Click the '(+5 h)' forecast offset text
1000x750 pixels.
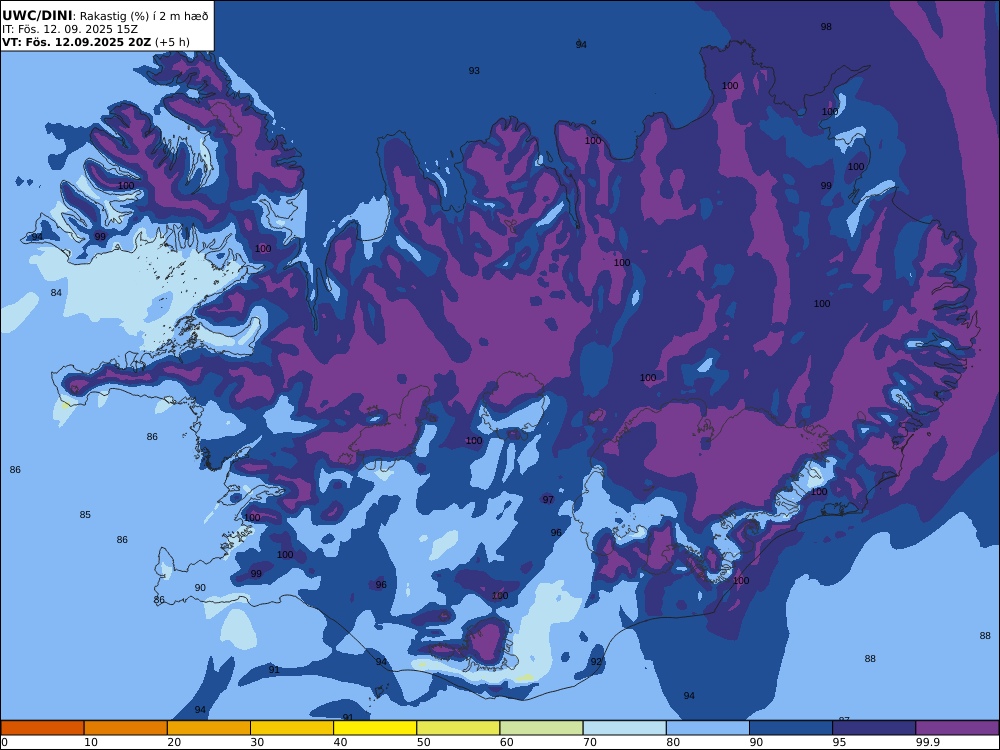tap(172, 43)
